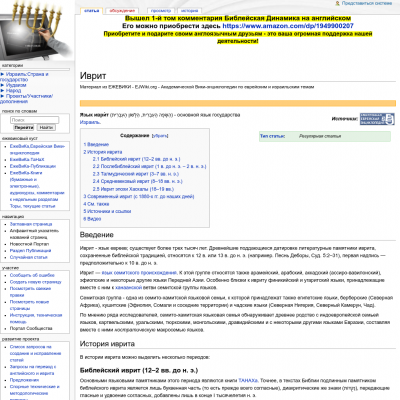Open the ЕжеВиКа-Публикации sidebar link
Screen dimensions: 400x400
pos(33,166)
